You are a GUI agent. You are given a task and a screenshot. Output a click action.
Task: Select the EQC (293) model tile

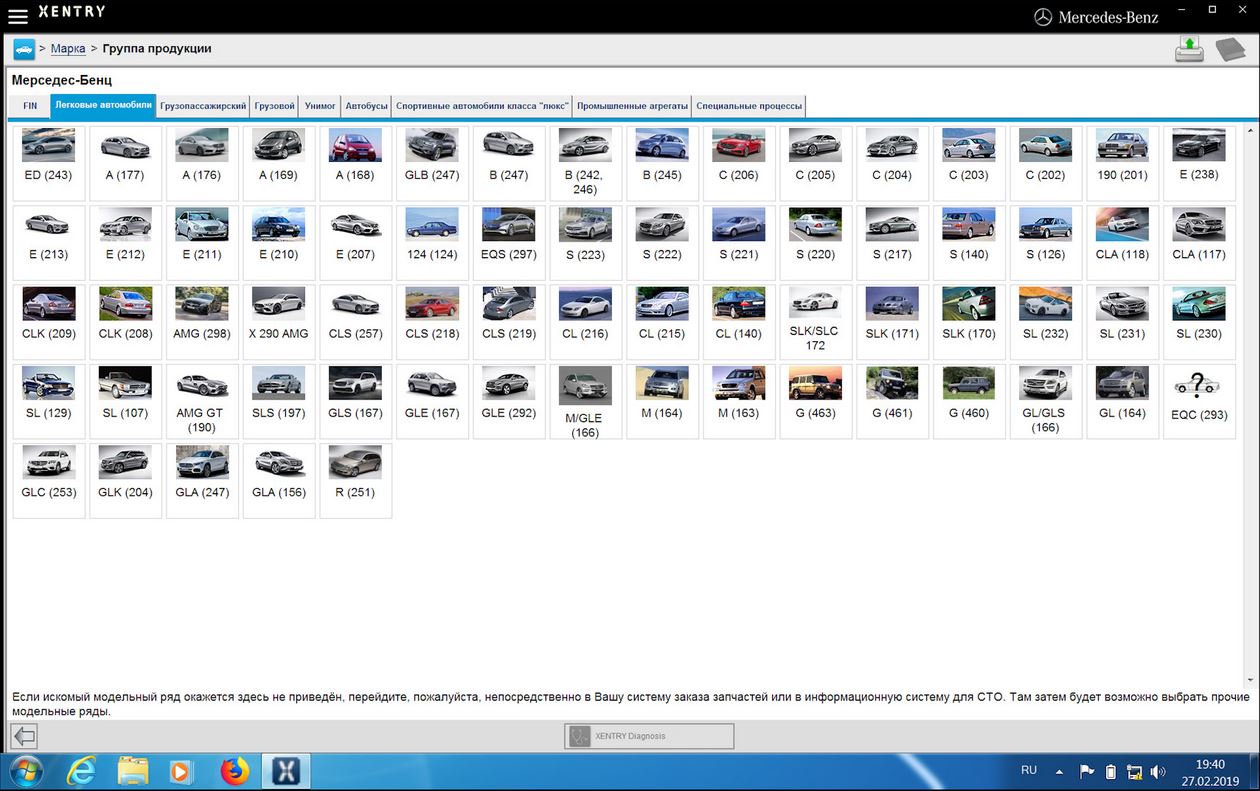(1199, 400)
